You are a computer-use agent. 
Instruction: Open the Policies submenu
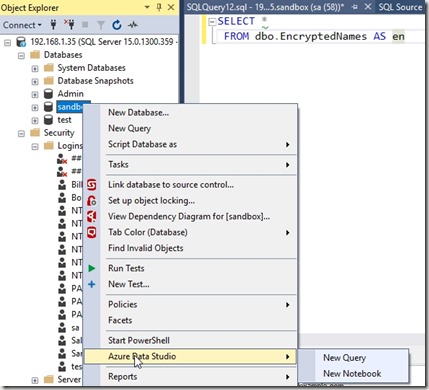coord(190,304)
